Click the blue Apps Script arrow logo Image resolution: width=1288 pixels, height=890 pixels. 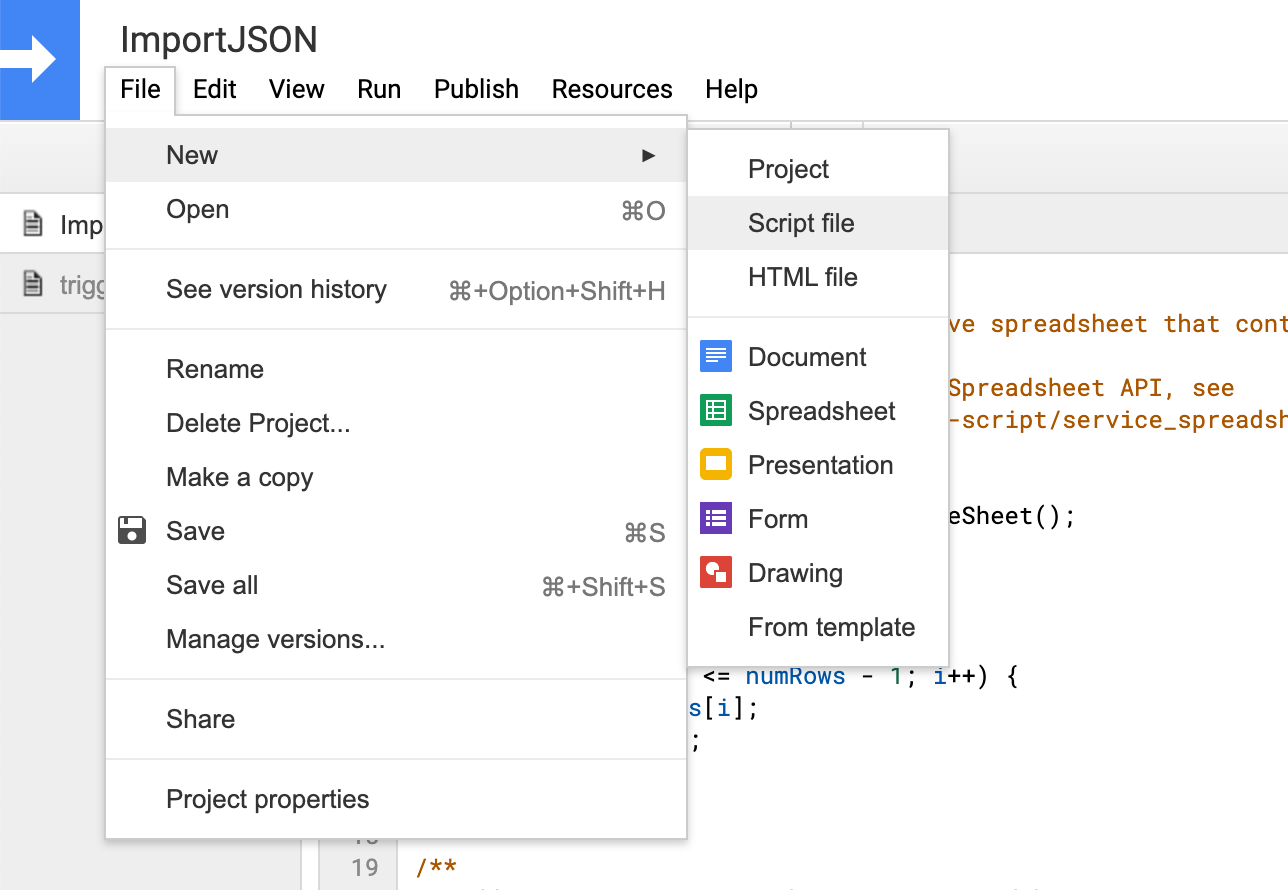(x=38, y=60)
